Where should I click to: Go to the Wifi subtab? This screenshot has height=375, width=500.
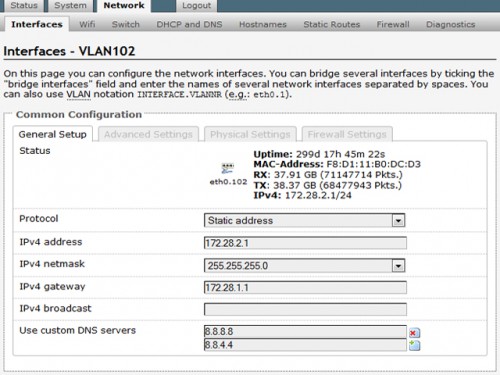[87, 24]
